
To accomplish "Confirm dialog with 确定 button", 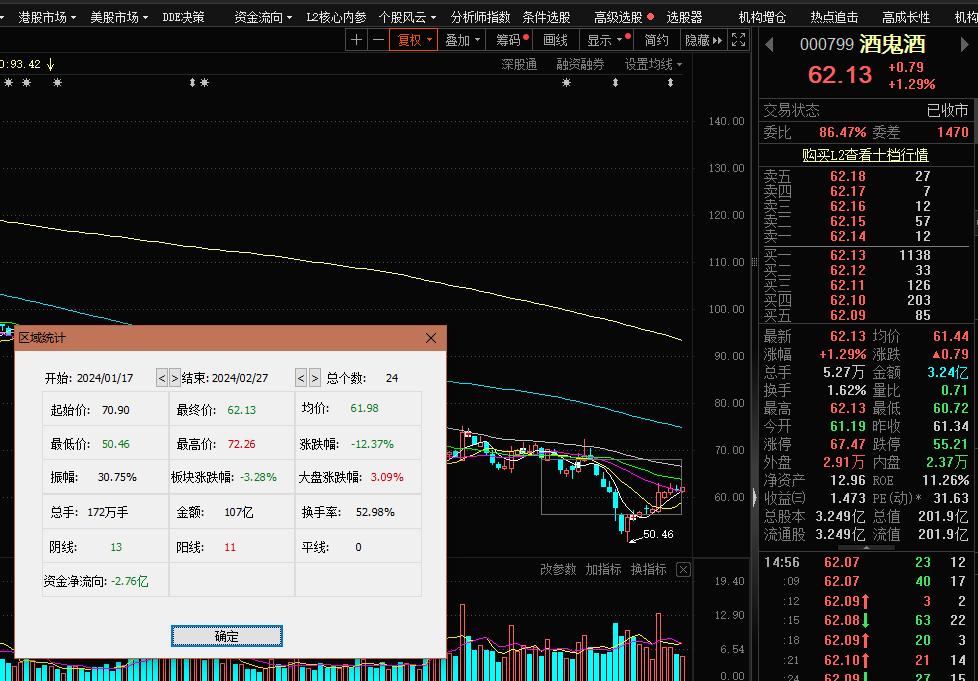I will [x=226, y=636].
